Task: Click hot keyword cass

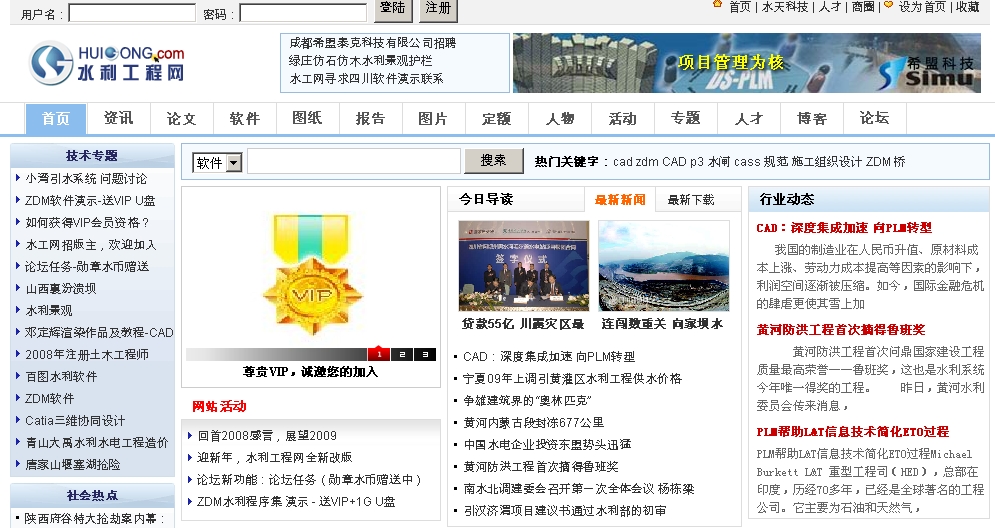Action: point(747,162)
